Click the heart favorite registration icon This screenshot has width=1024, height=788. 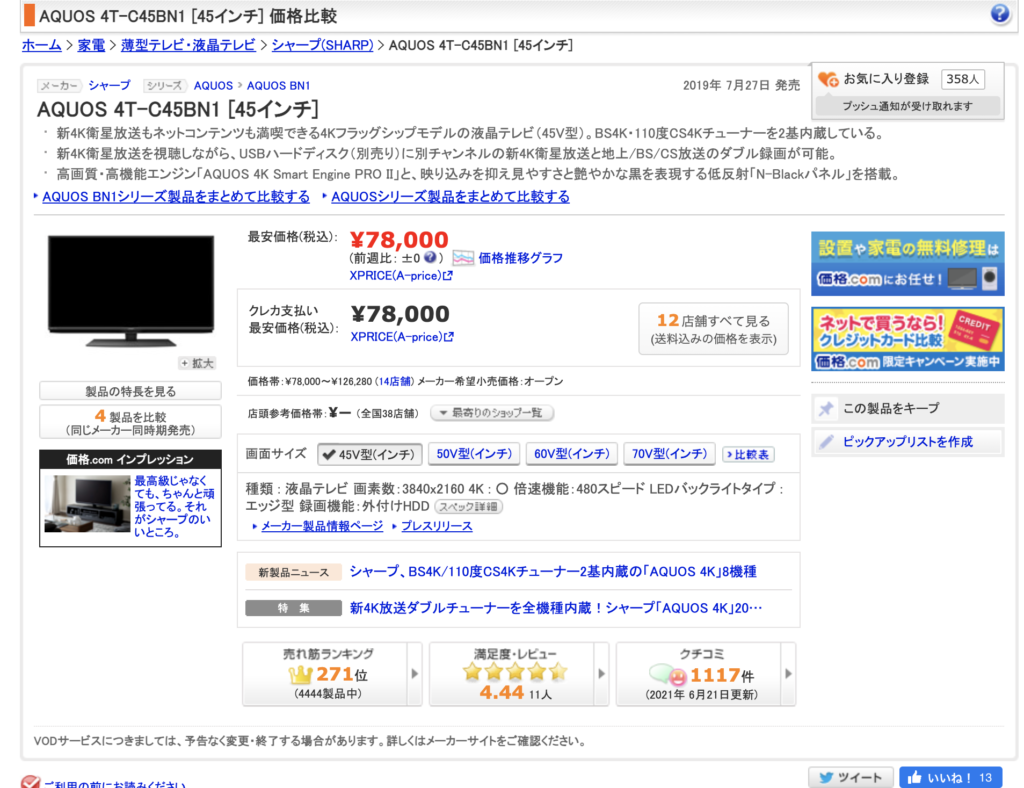click(828, 79)
